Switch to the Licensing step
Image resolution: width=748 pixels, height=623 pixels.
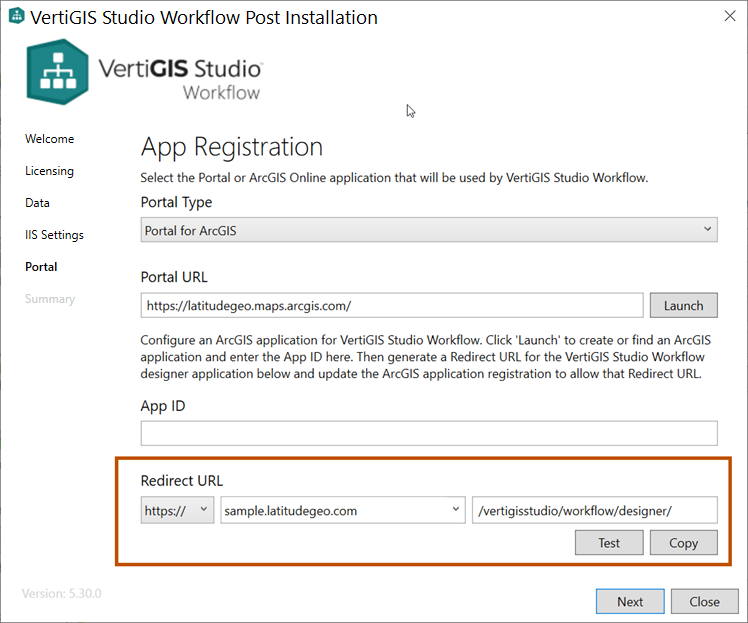coord(50,171)
